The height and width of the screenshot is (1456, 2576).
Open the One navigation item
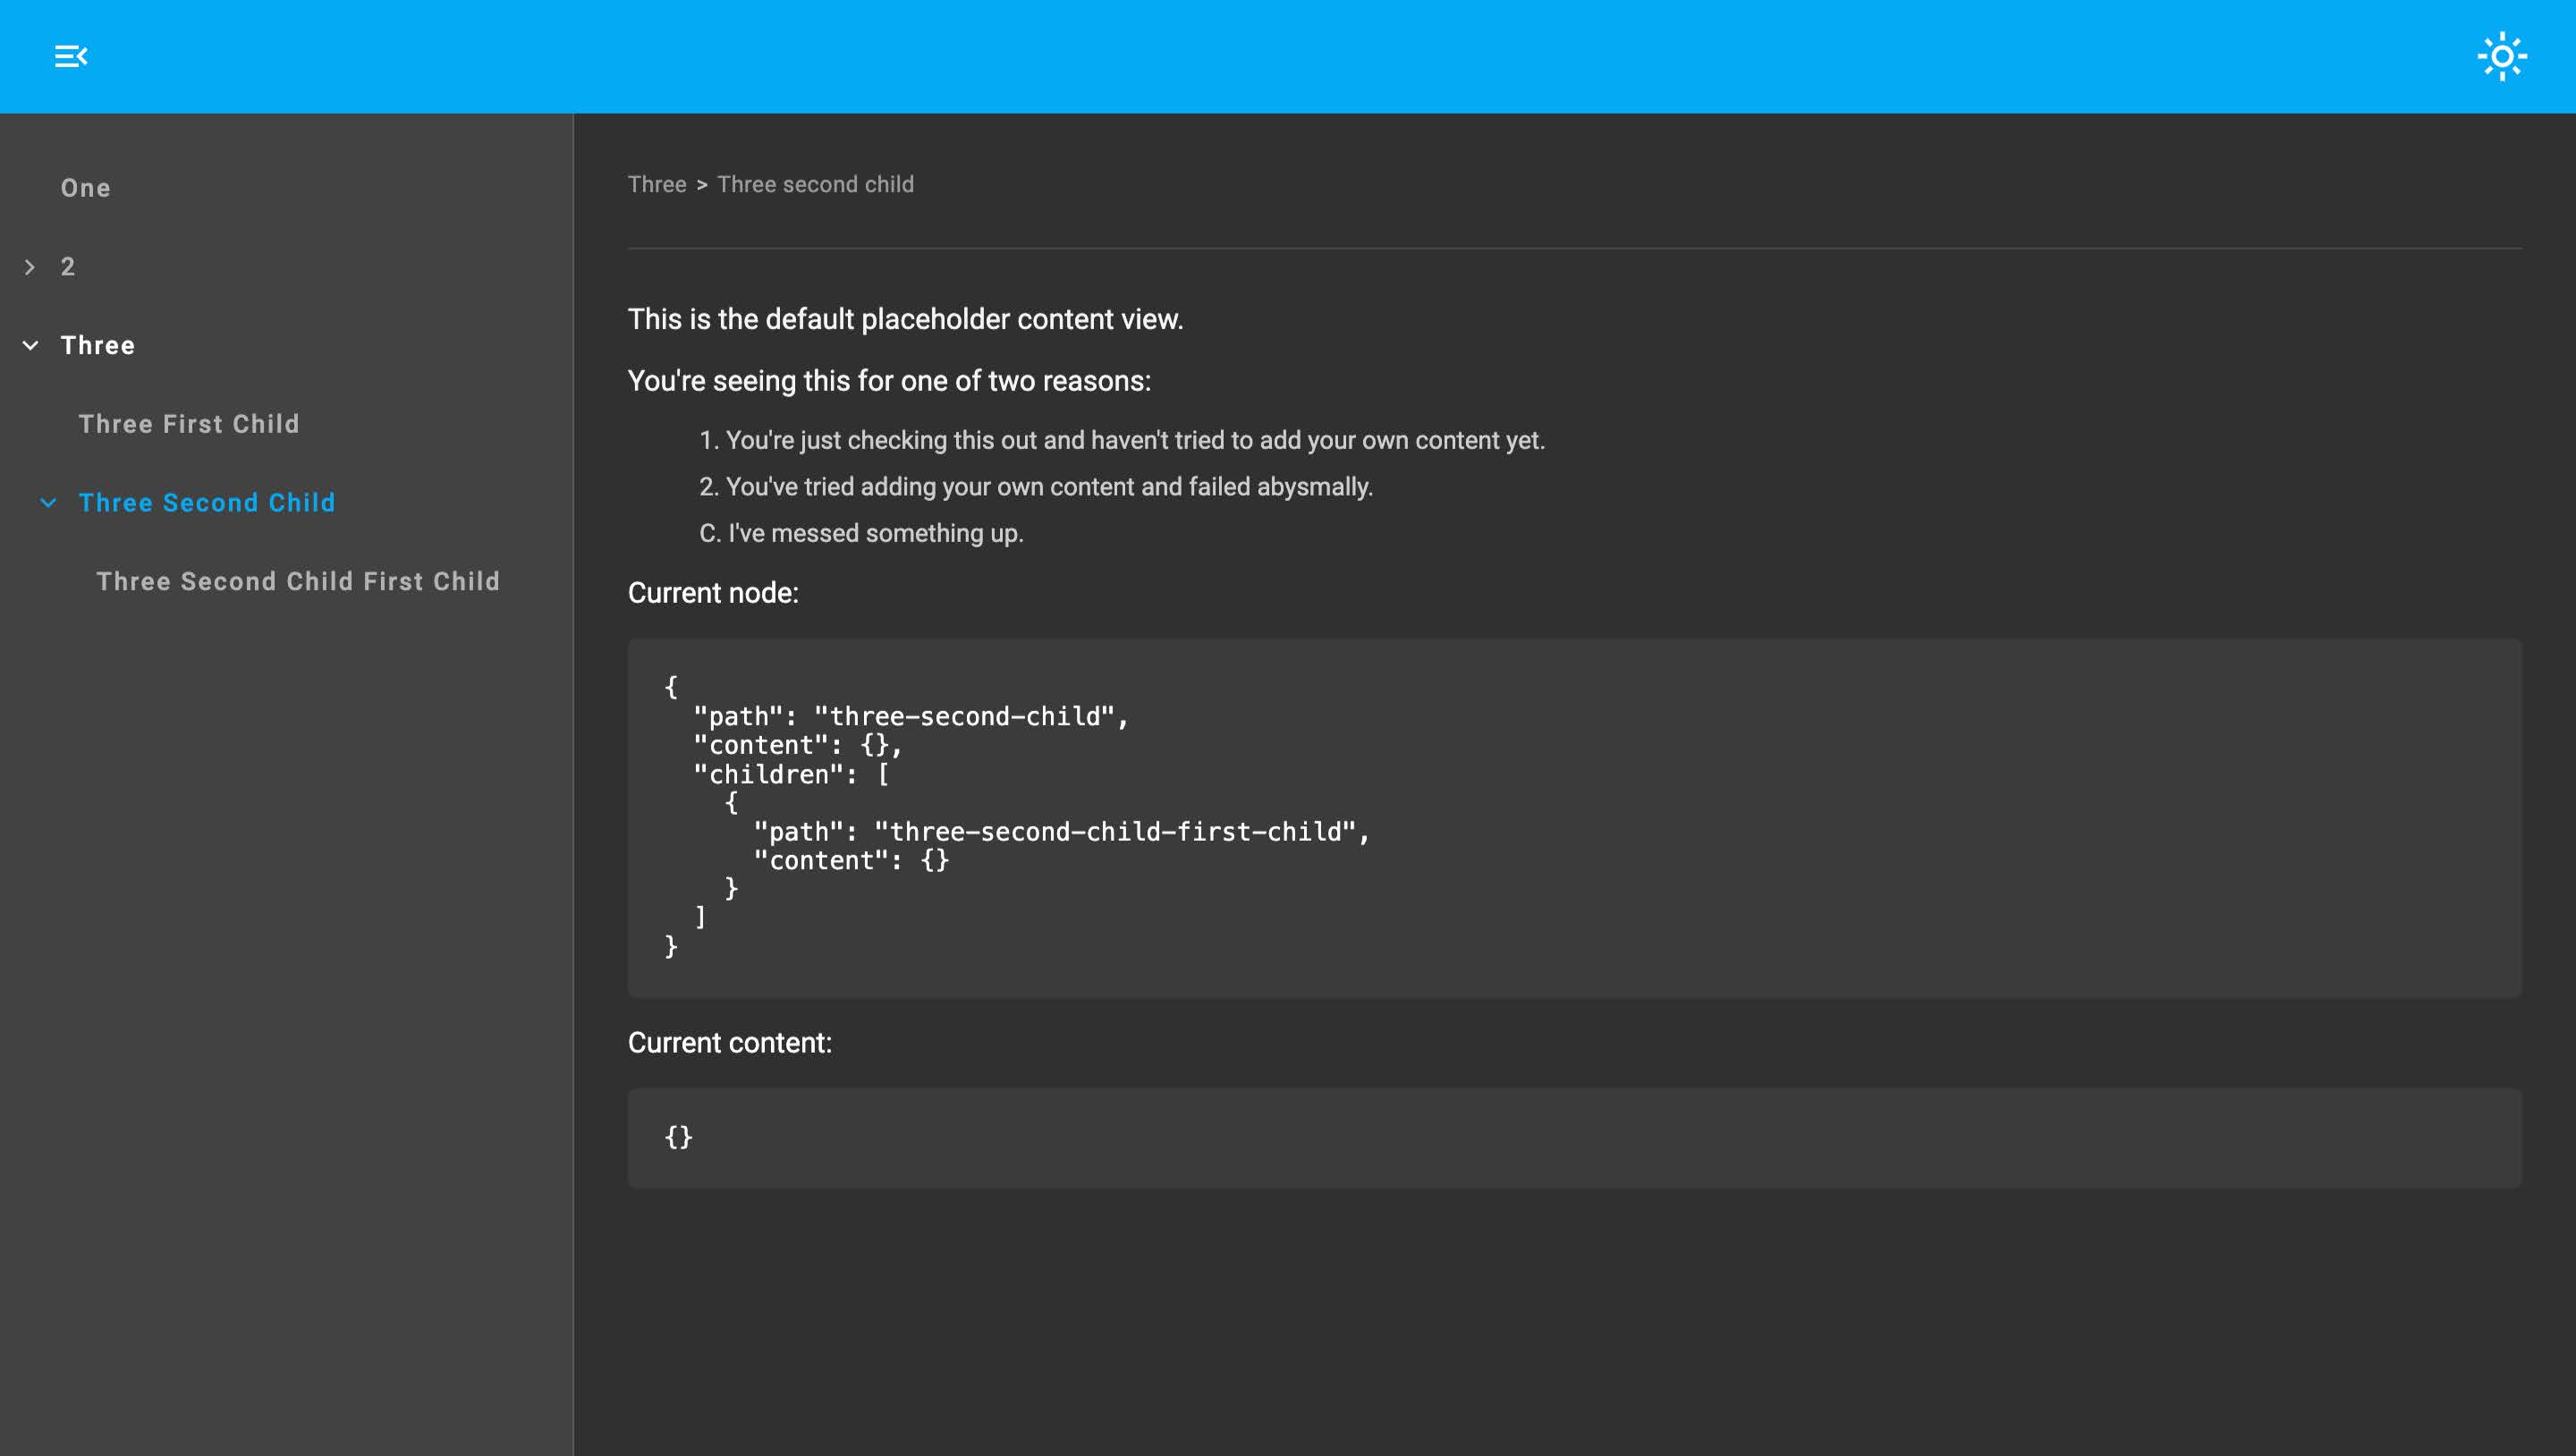tap(86, 188)
